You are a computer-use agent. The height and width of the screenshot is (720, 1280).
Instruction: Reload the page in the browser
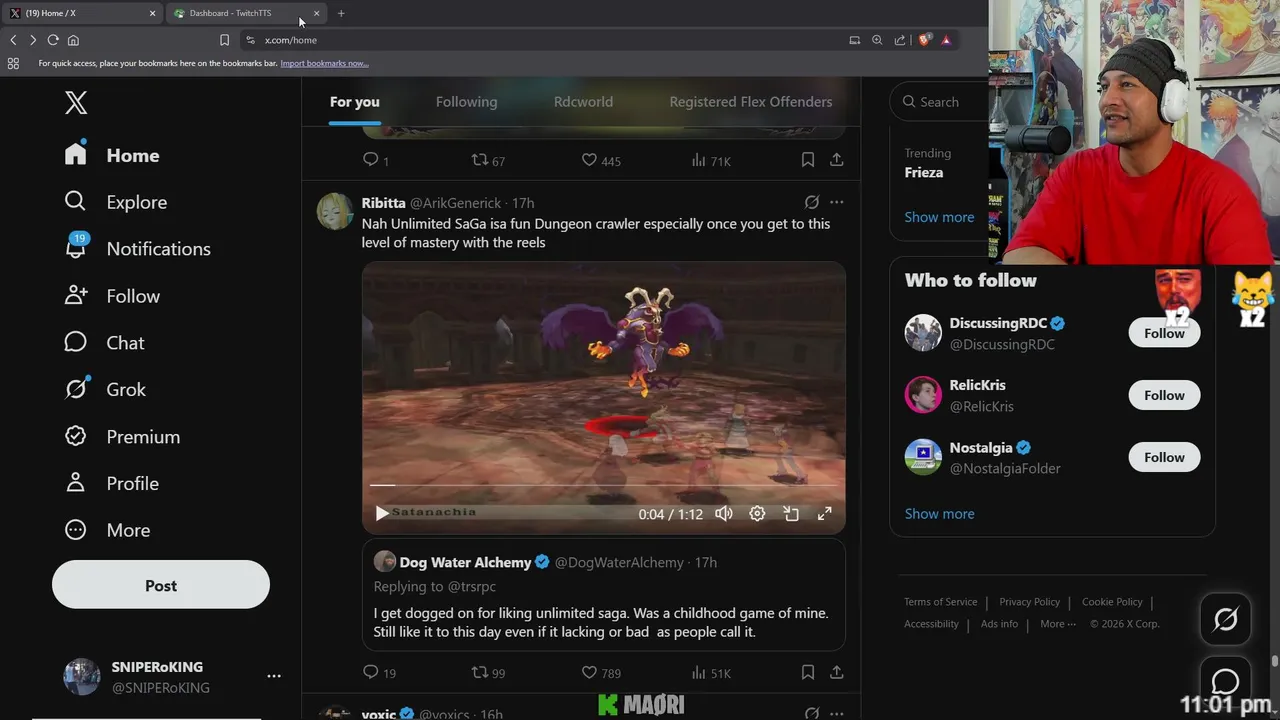click(x=53, y=40)
